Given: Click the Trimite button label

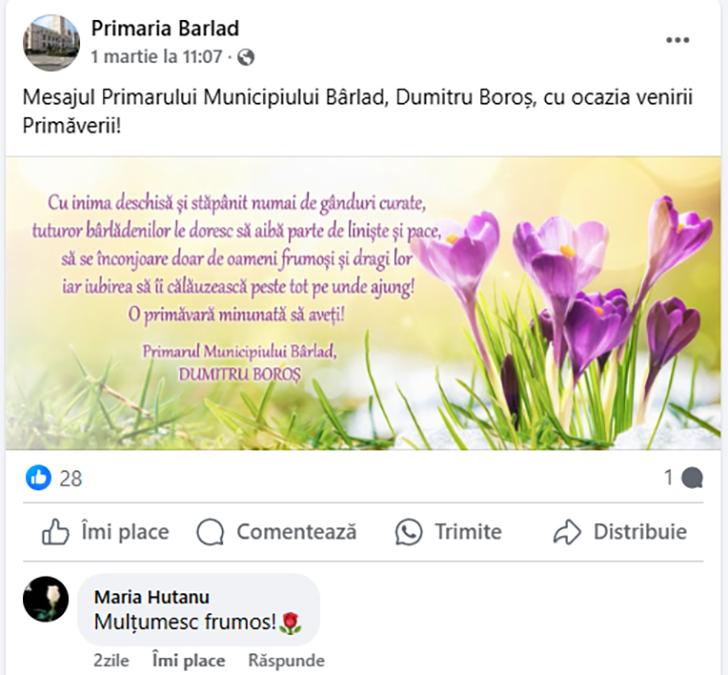Looking at the screenshot, I should [x=468, y=532].
